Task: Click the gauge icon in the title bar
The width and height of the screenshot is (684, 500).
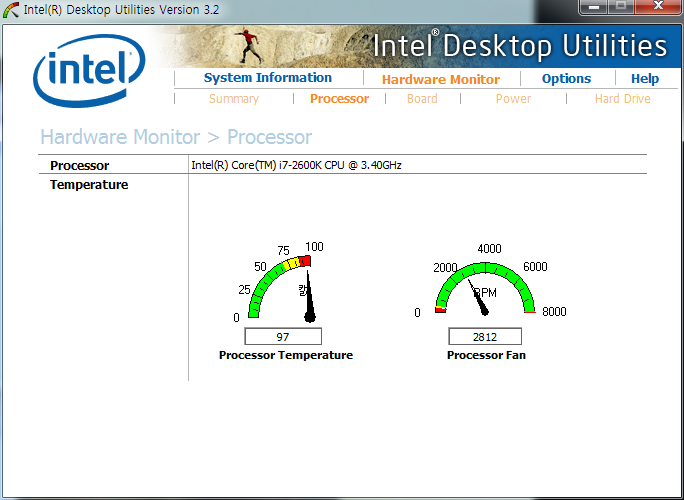Action: tap(10, 10)
